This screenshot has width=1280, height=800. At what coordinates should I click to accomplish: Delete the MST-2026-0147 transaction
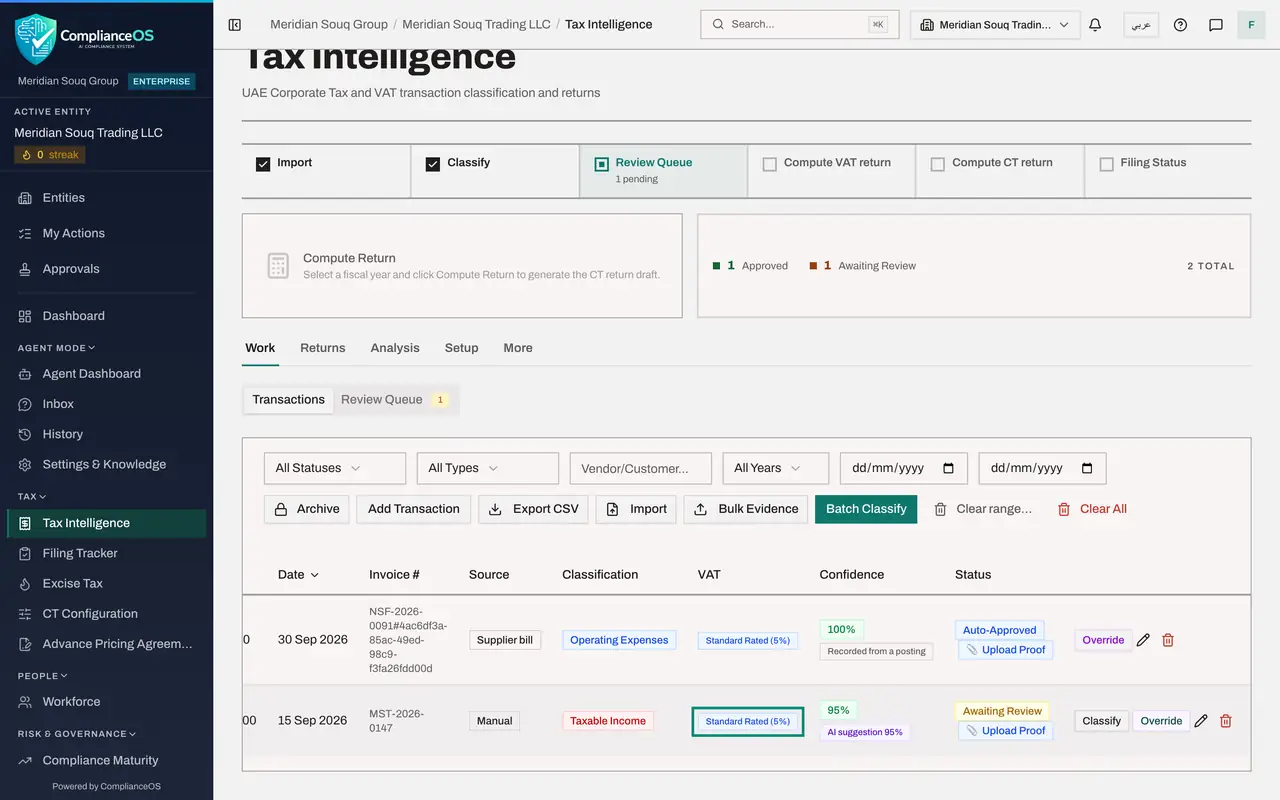tap(1226, 721)
